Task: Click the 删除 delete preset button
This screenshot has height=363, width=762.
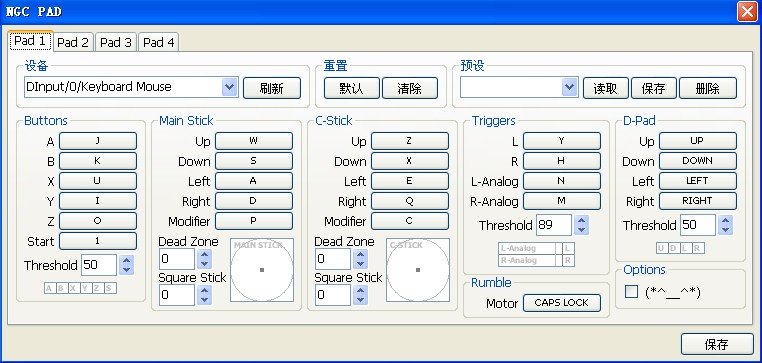Action: point(708,88)
